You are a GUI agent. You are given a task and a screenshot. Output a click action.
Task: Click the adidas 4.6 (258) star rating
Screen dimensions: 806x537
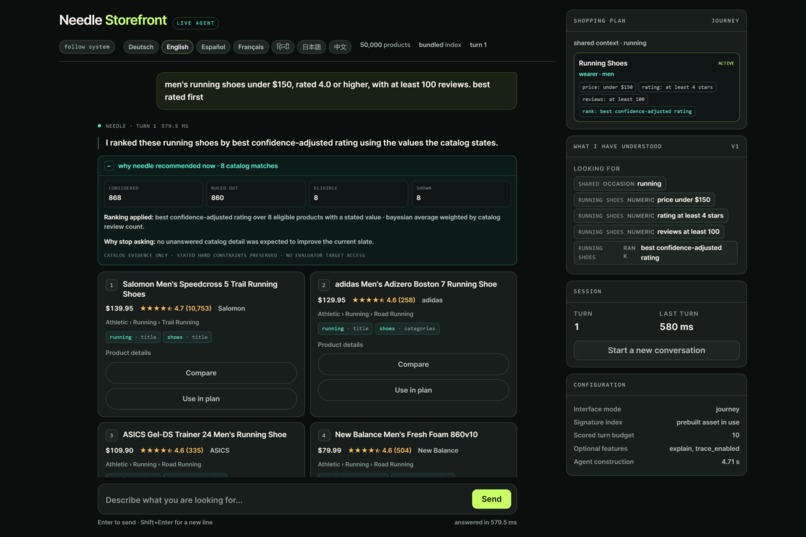pyautogui.click(x=384, y=300)
